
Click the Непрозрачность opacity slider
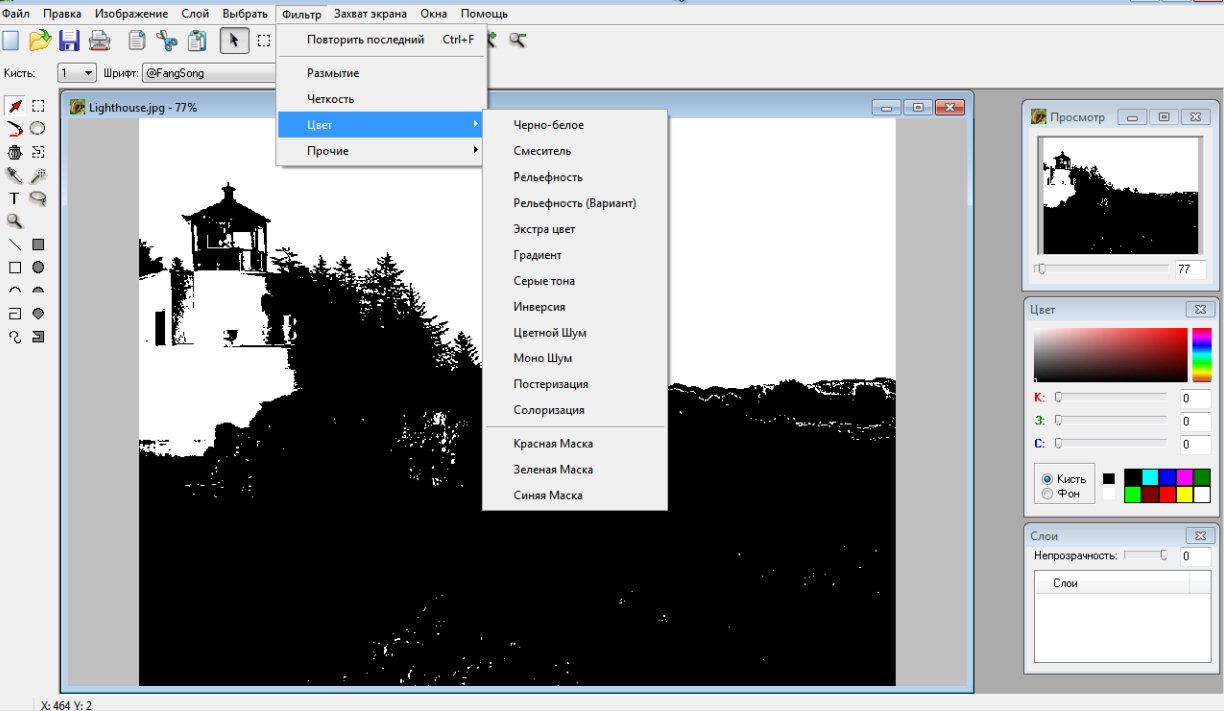(x=1145, y=555)
